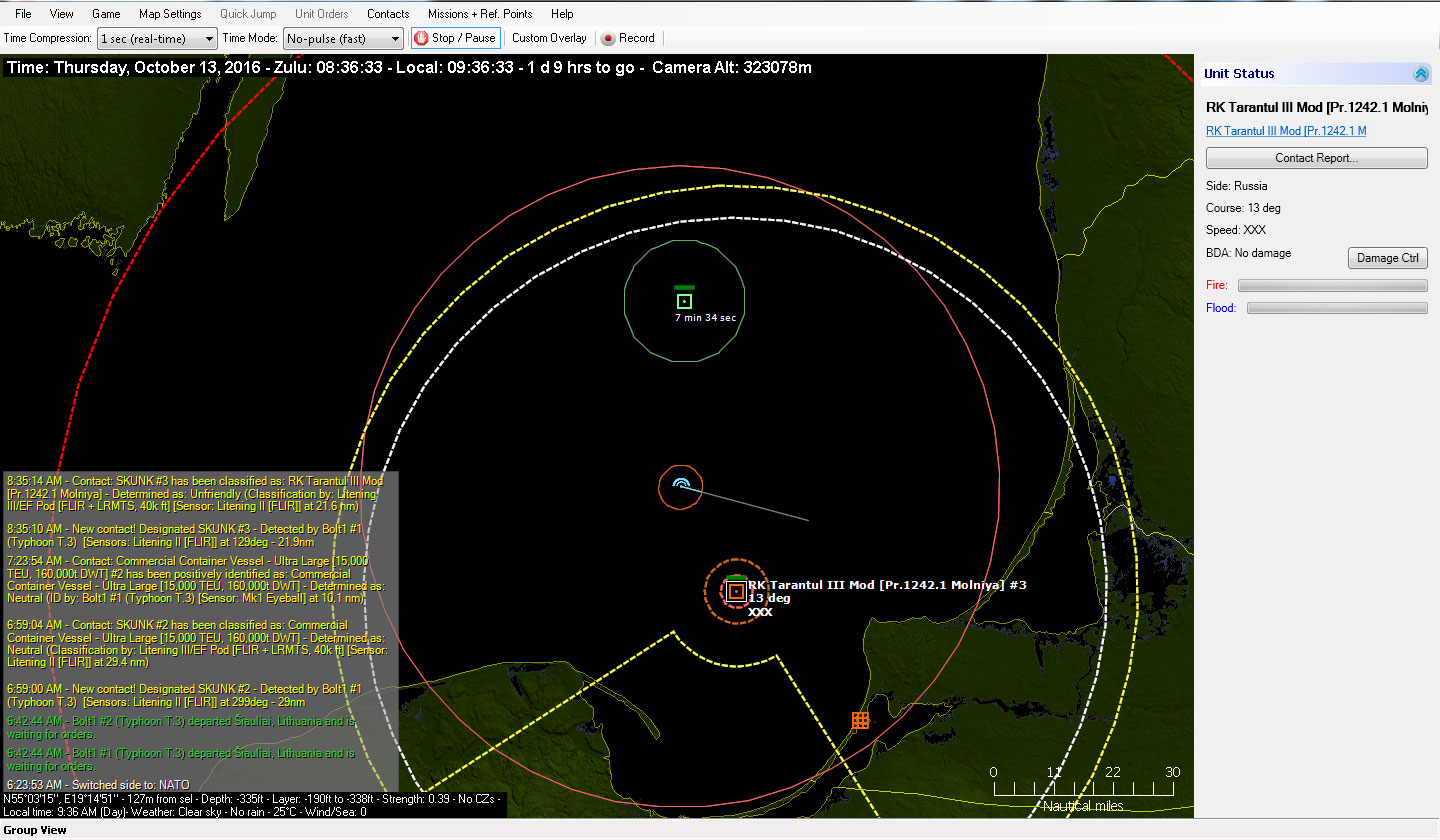Click the 6:59:00 AM new contact SKUNK #2 message

point(186,695)
